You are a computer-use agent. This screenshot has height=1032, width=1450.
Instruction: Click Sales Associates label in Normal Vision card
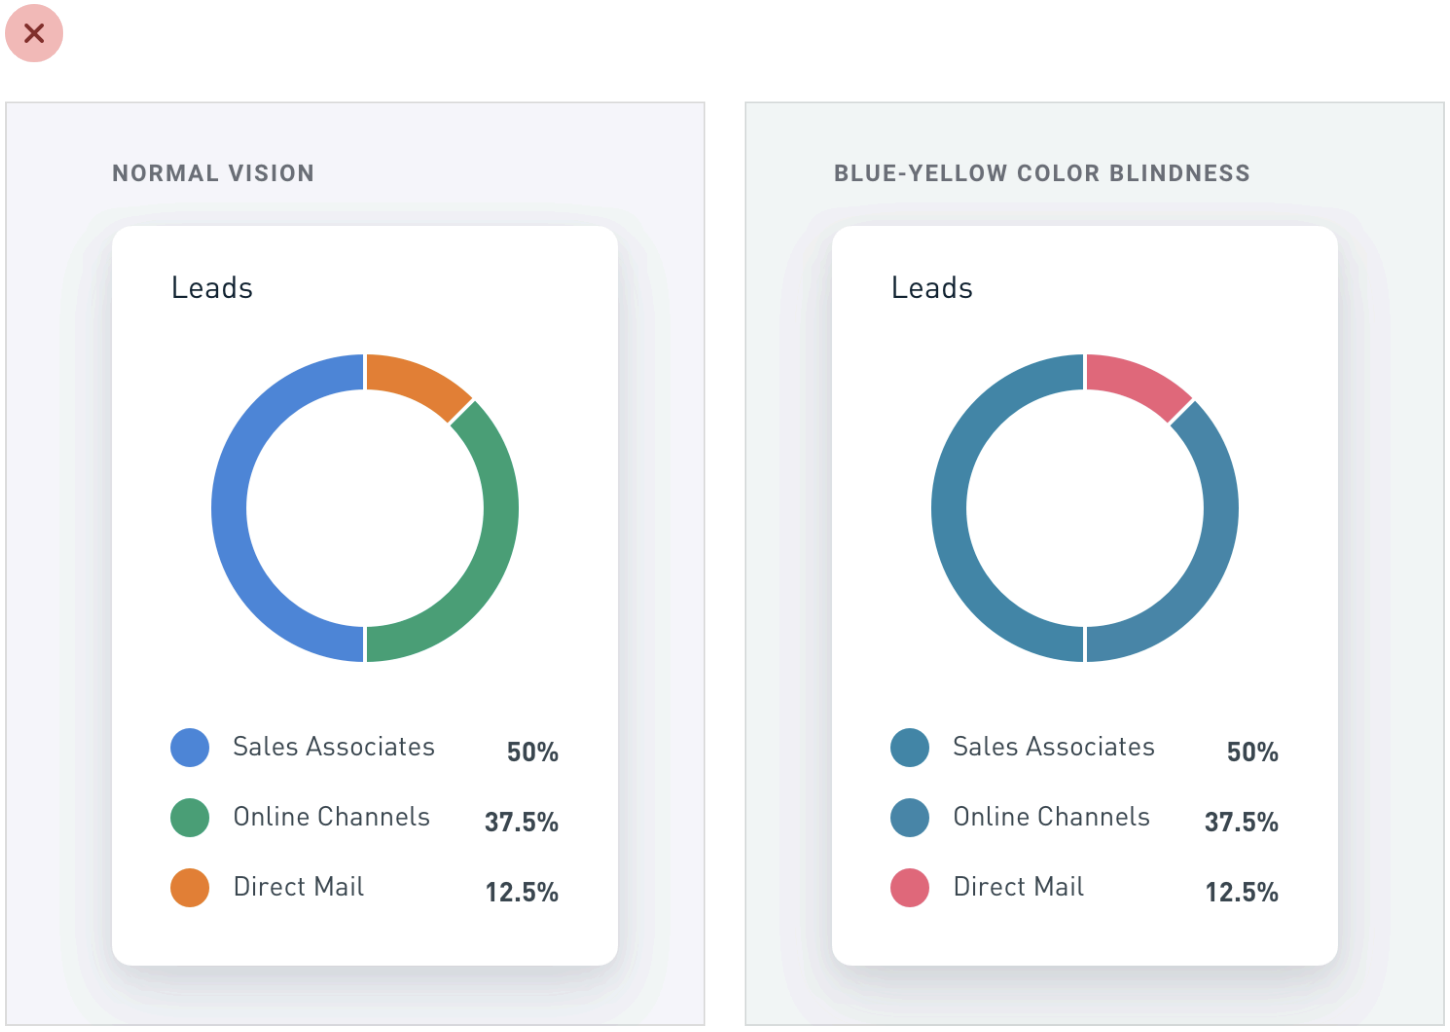point(333,747)
